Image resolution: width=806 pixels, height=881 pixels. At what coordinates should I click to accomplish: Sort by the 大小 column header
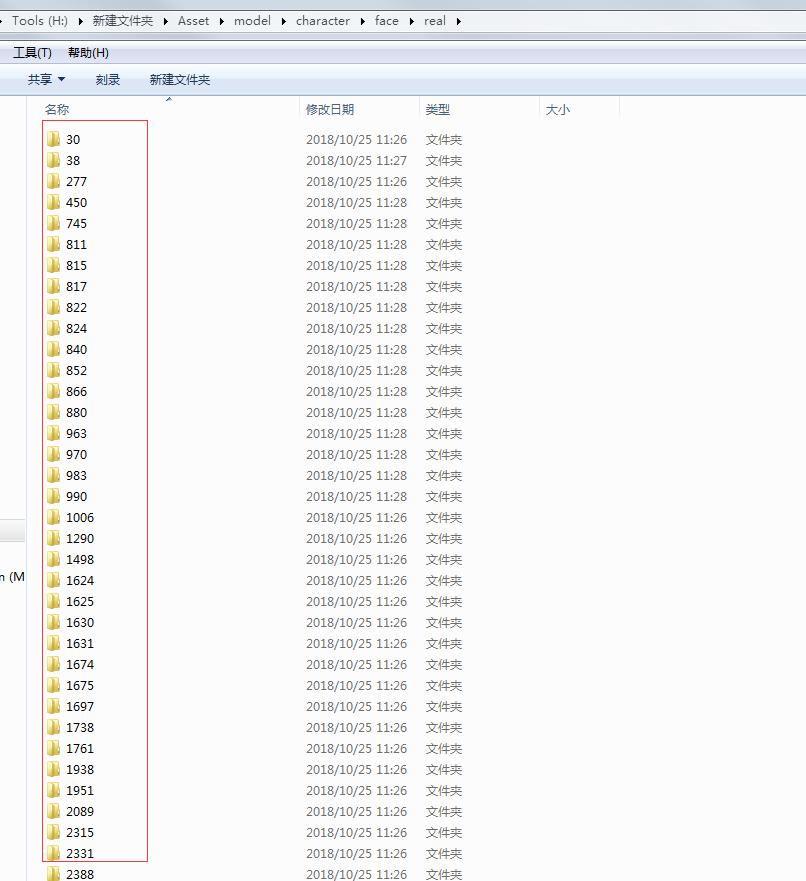(557, 108)
